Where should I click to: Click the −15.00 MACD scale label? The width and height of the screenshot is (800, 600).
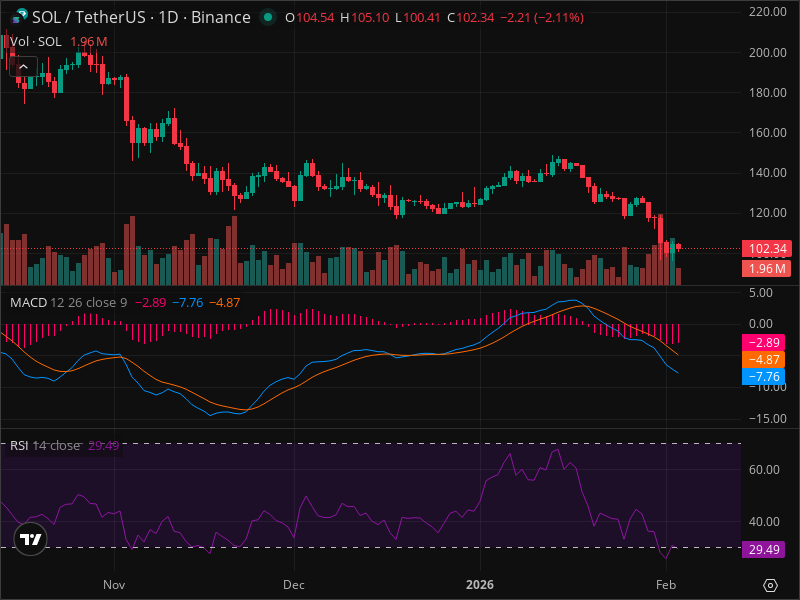[x=767, y=418]
